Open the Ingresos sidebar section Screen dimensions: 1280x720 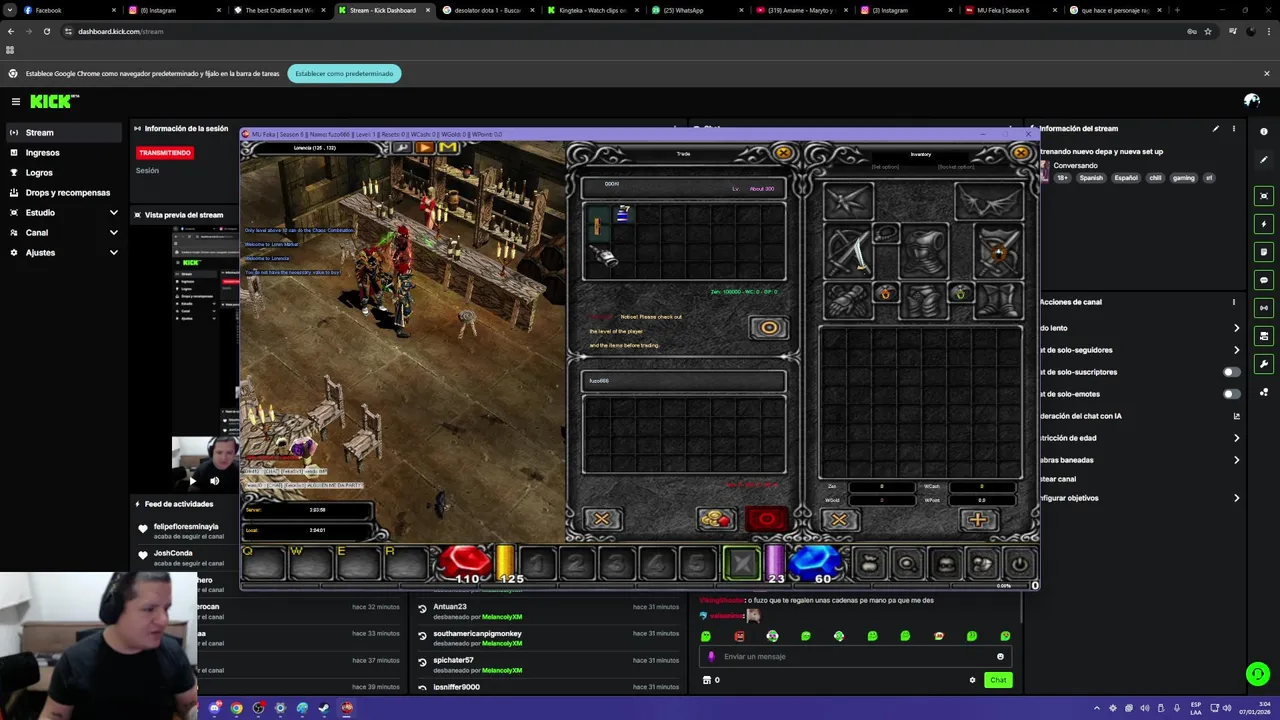coord(64,152)
